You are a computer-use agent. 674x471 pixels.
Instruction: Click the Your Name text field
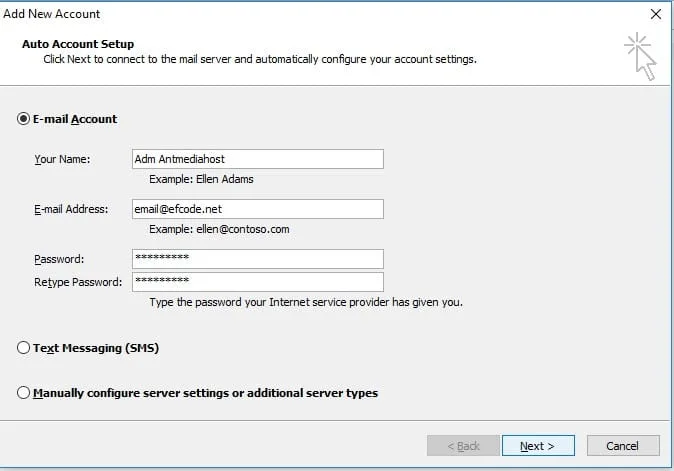pos(257,159)
